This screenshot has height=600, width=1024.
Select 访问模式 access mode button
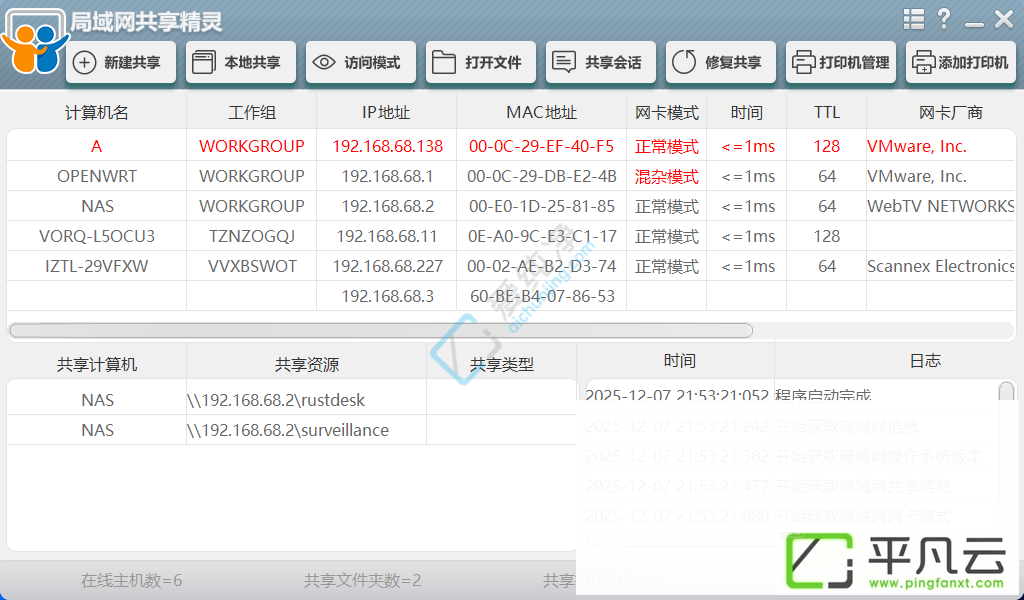pyautogui.click(x=360, y=63)
